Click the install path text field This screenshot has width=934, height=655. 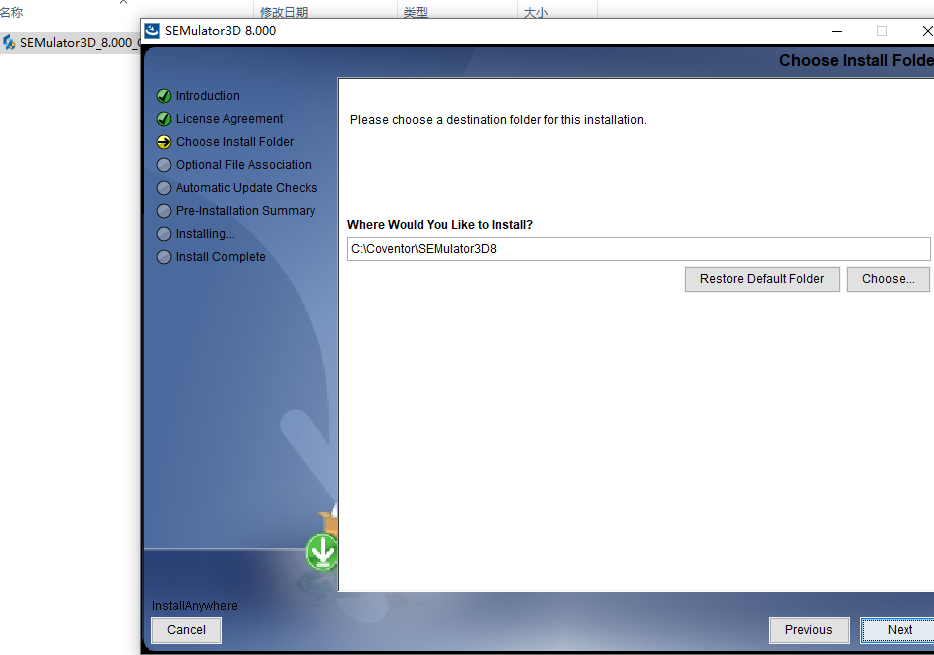click(x=639, y=249)
